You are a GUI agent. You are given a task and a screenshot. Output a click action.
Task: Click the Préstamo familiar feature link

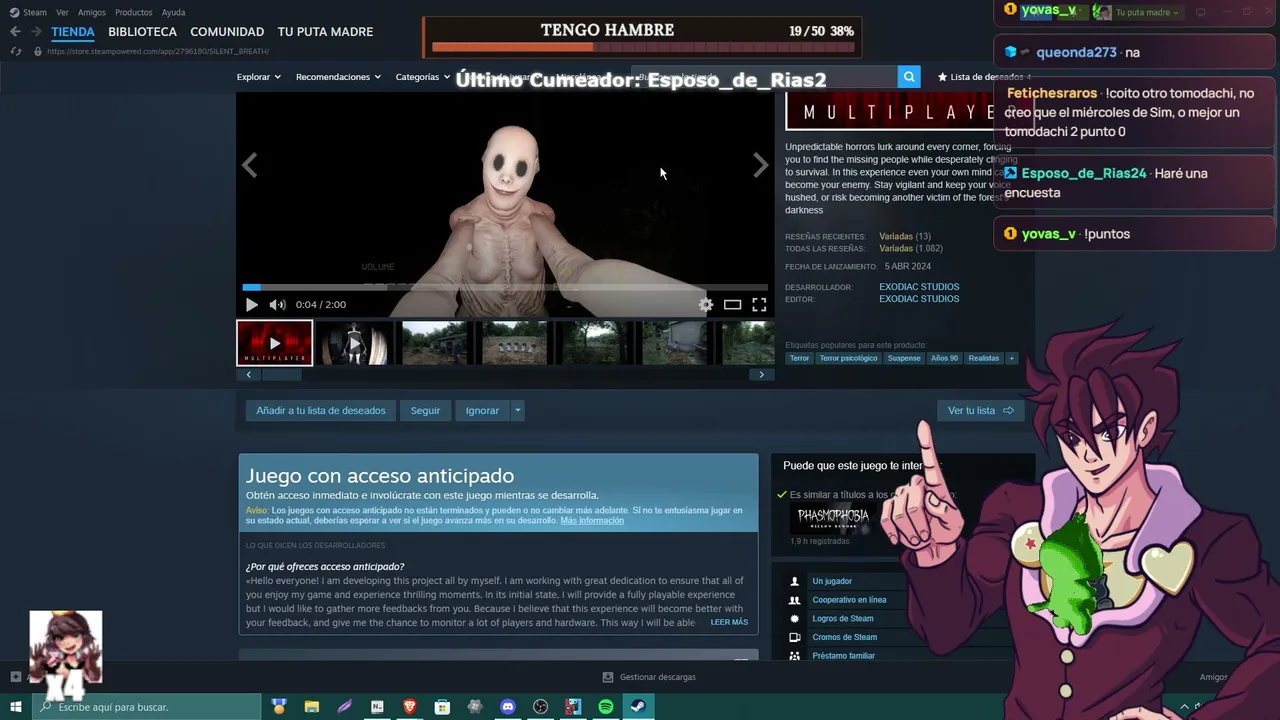pos(844,656)
